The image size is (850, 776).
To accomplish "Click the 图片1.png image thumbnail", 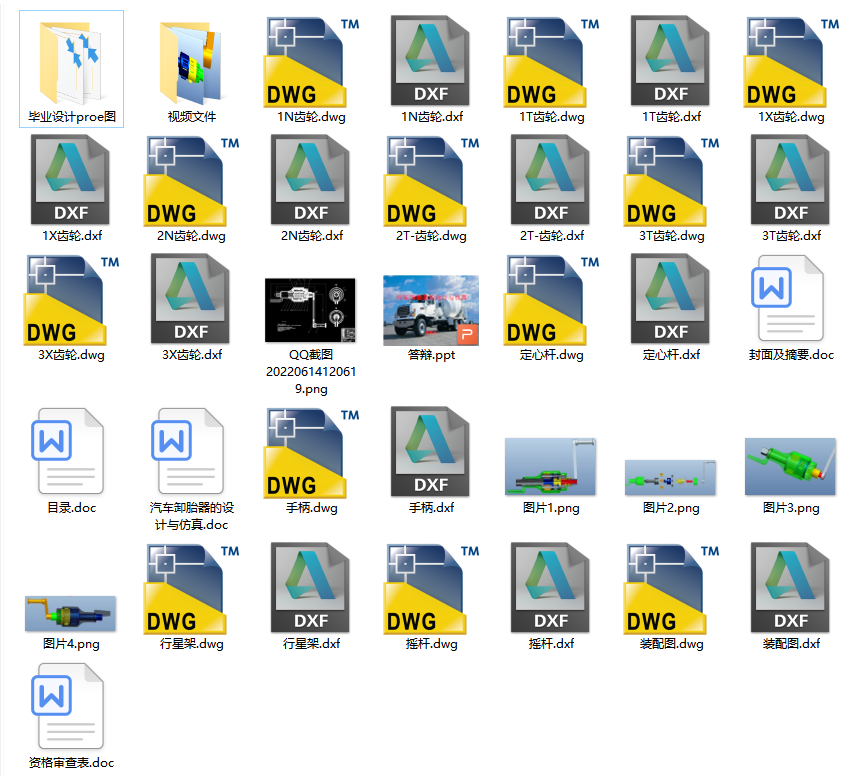I will point(551,467).
